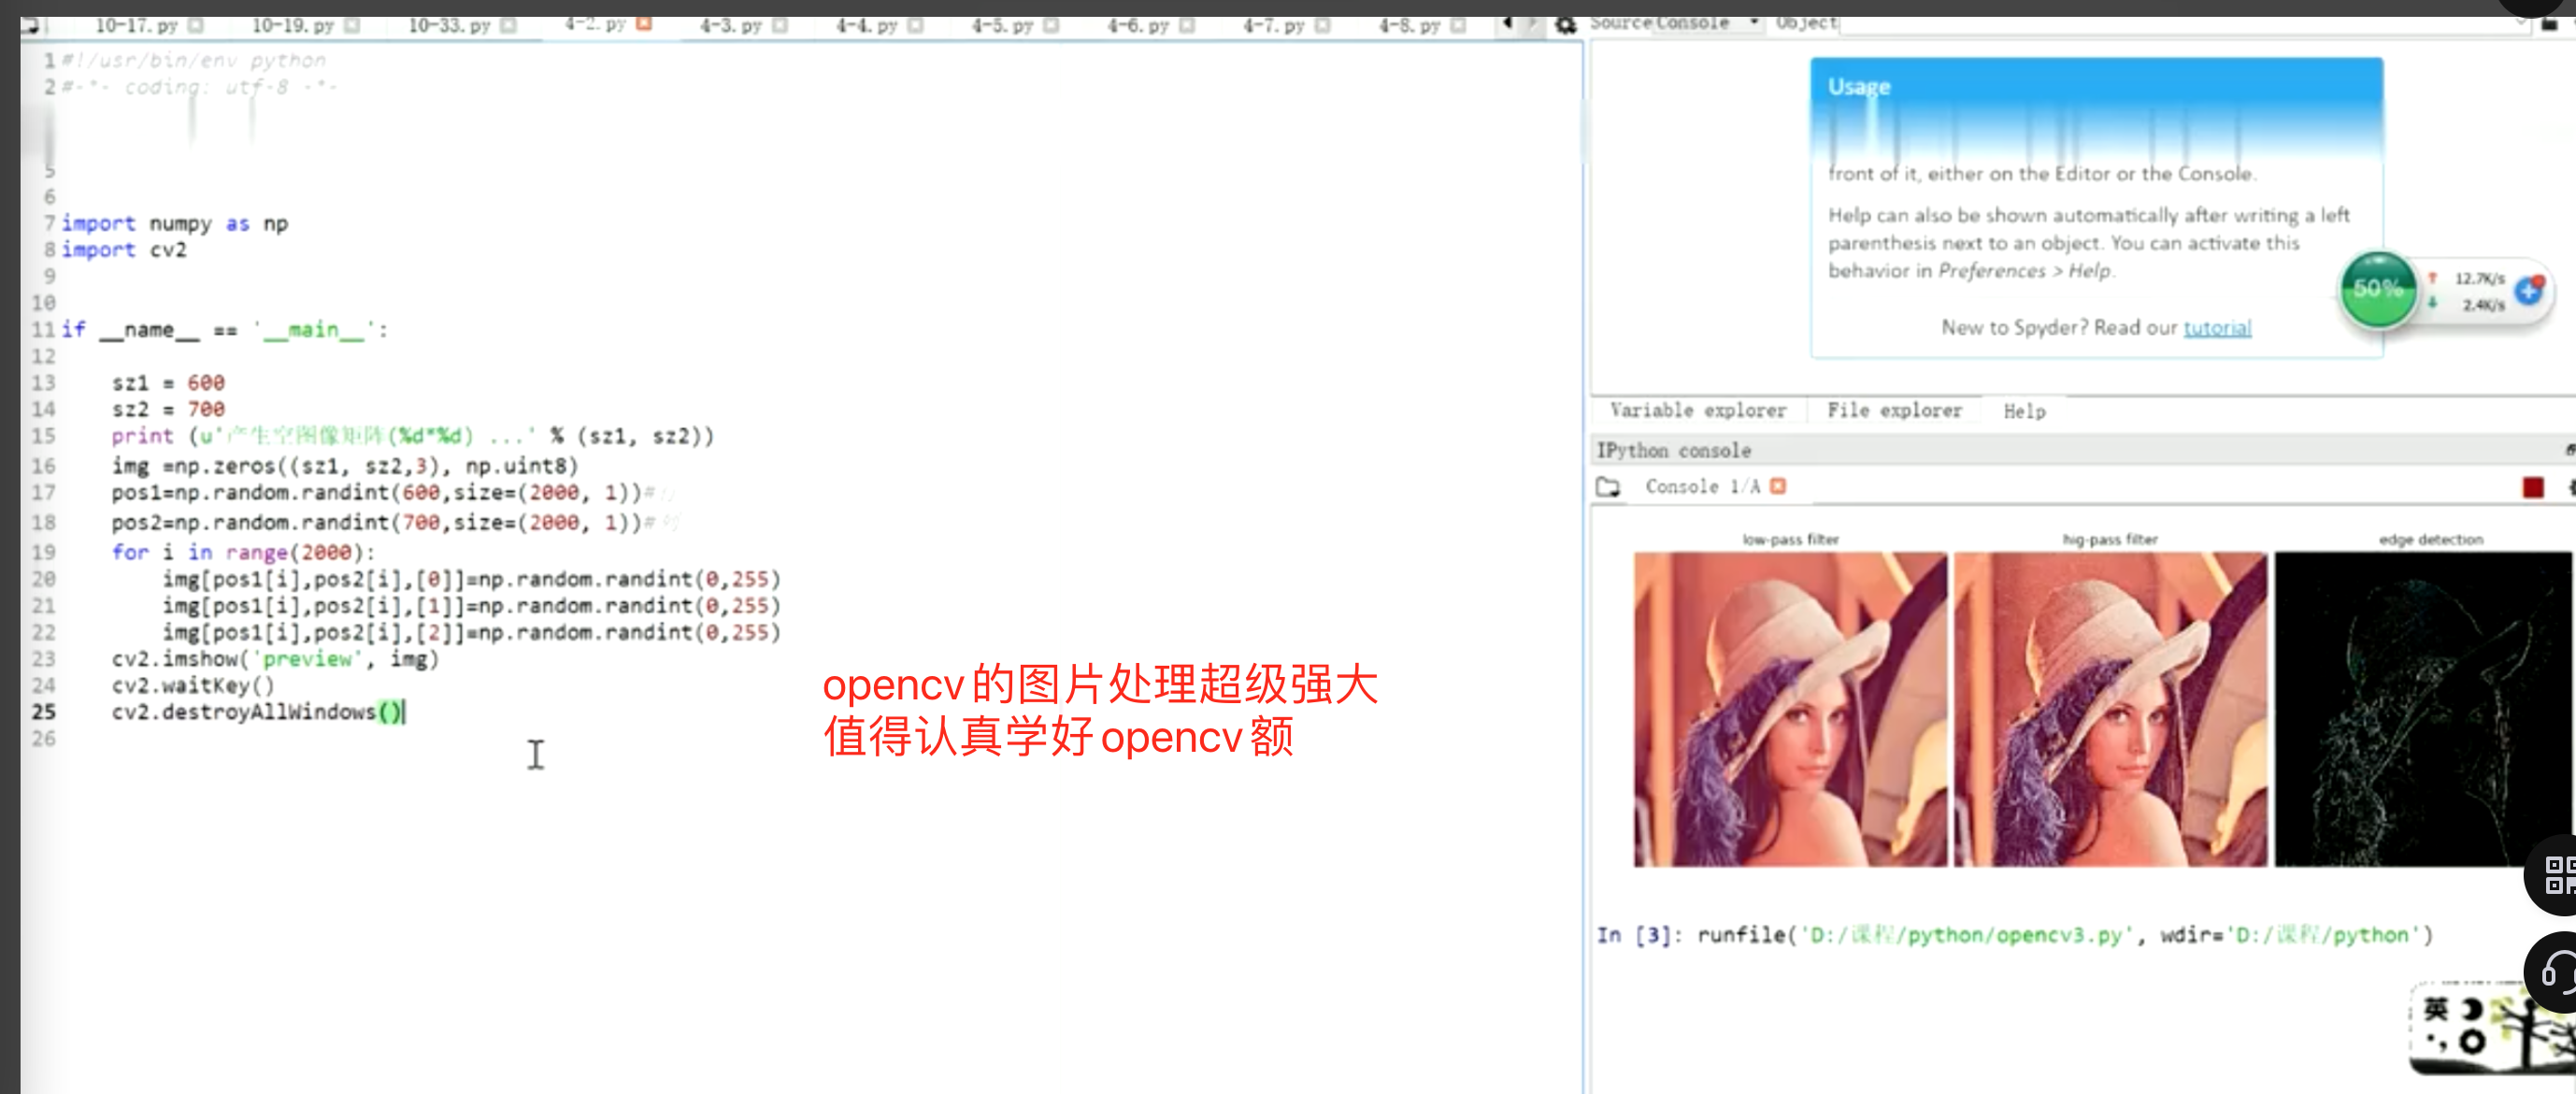
Task: Close the Console 1/A tab
Action: point(1777,486)
